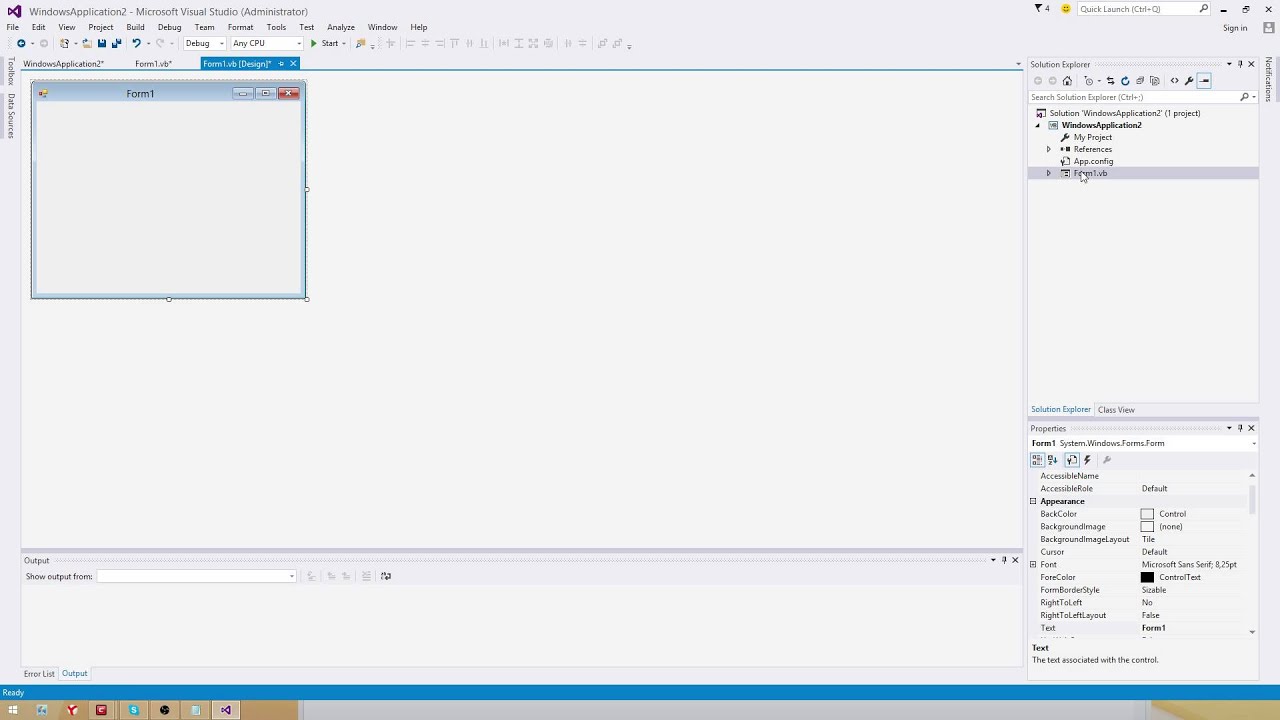Expand the Form1.vb node
Viewport: 1280px width, 720px height.
point(1049,173)
